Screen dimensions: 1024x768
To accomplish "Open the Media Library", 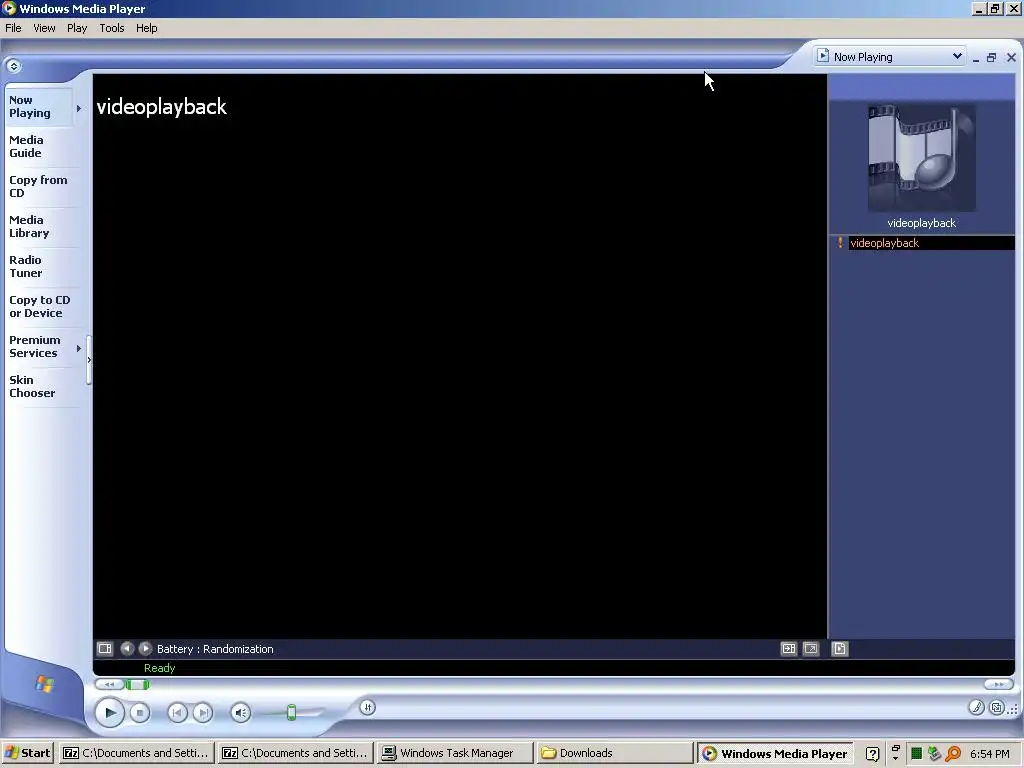I will tap(29, 227).
